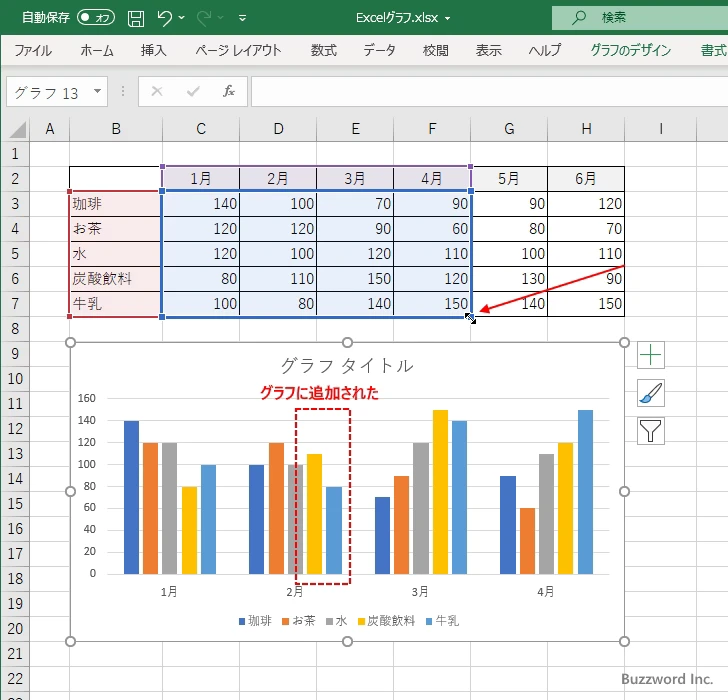Switch to the 数式 tab
The height and width of the screenshot is (700, 728).
coord(324,50)
